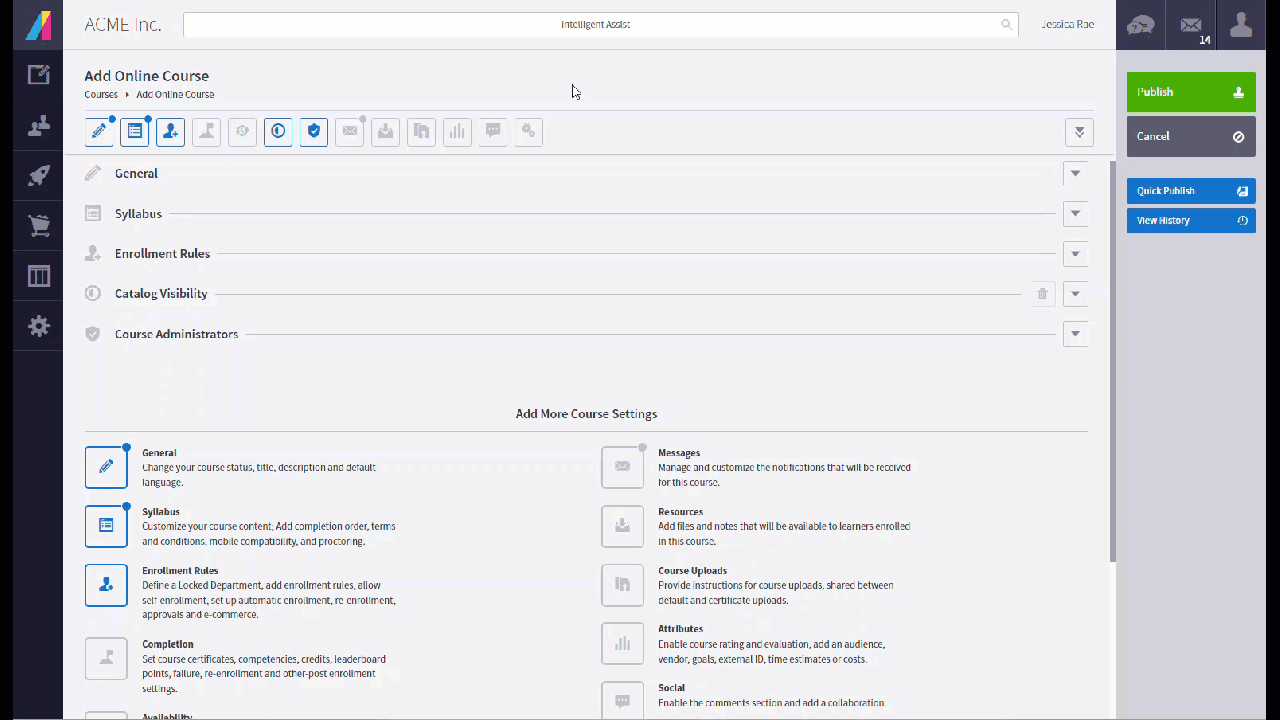
Task: Add the Resources settings tile
Action: click(x=622, y=526)
